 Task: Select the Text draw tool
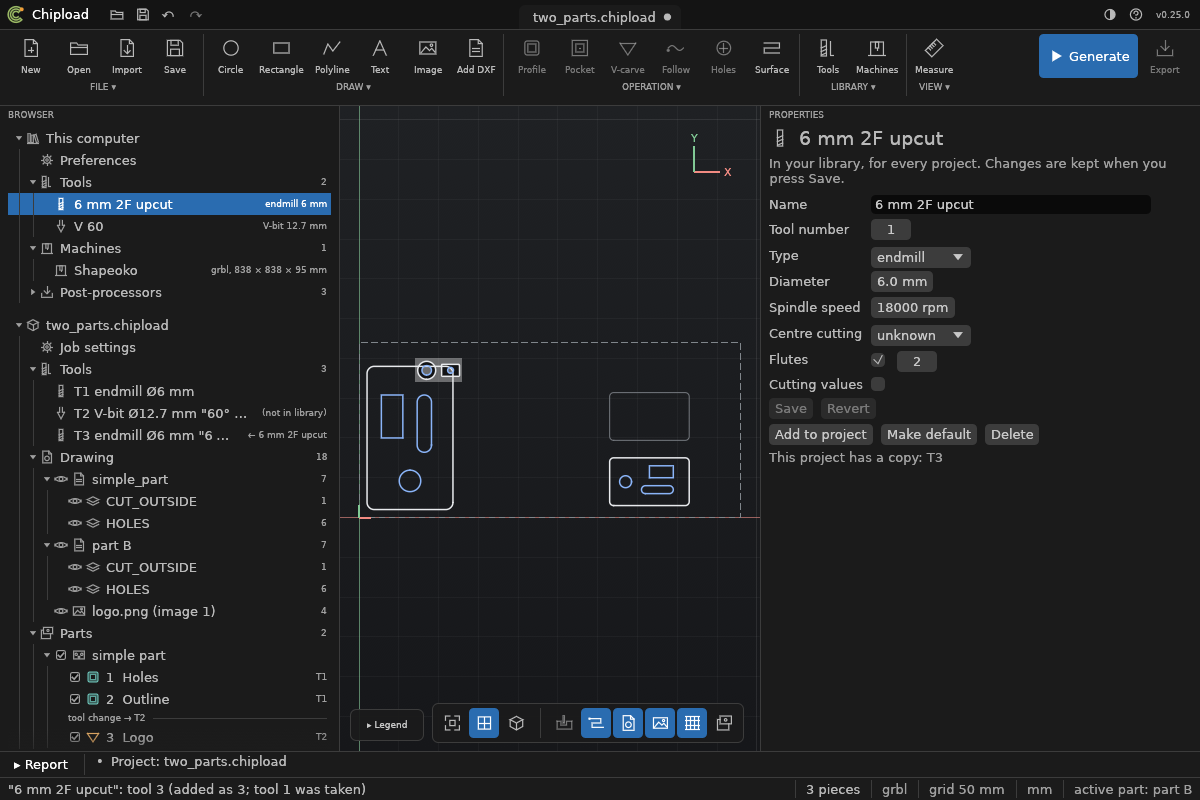coord(380,56)
